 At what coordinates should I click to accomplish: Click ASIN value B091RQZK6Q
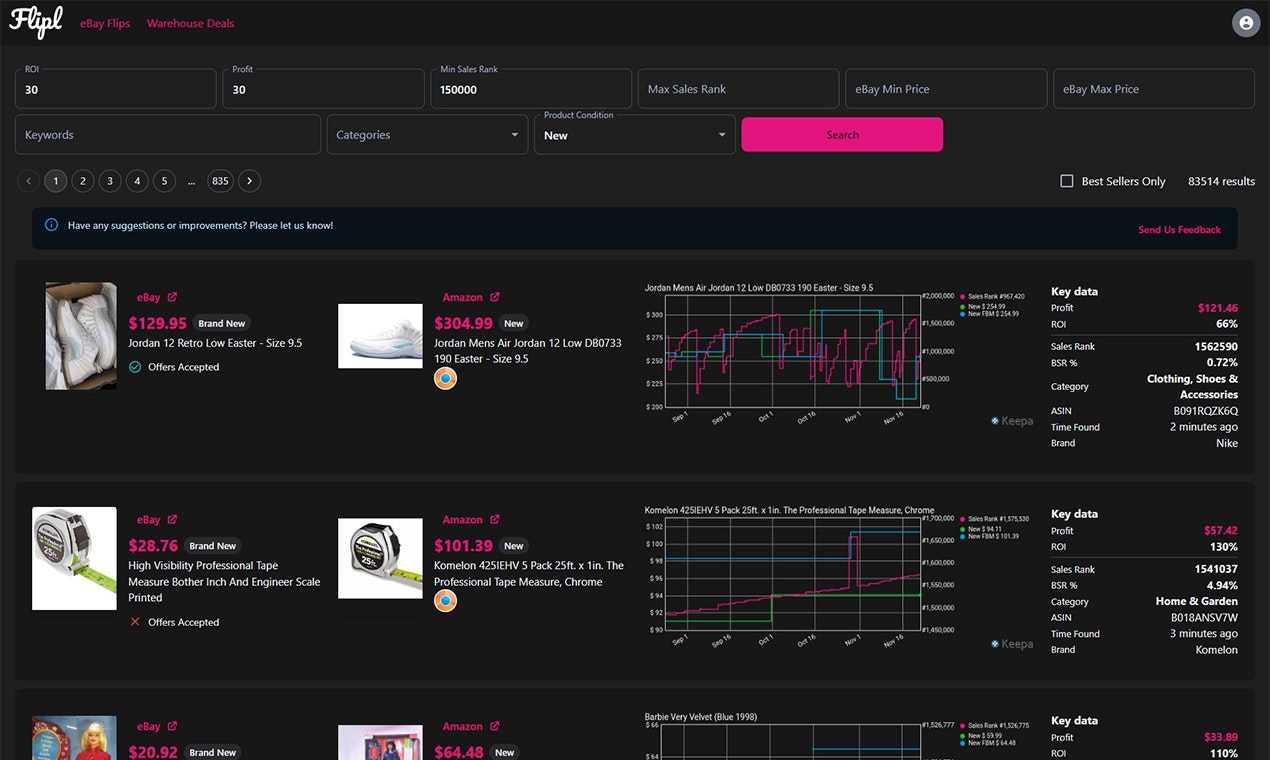point(1205,411)
